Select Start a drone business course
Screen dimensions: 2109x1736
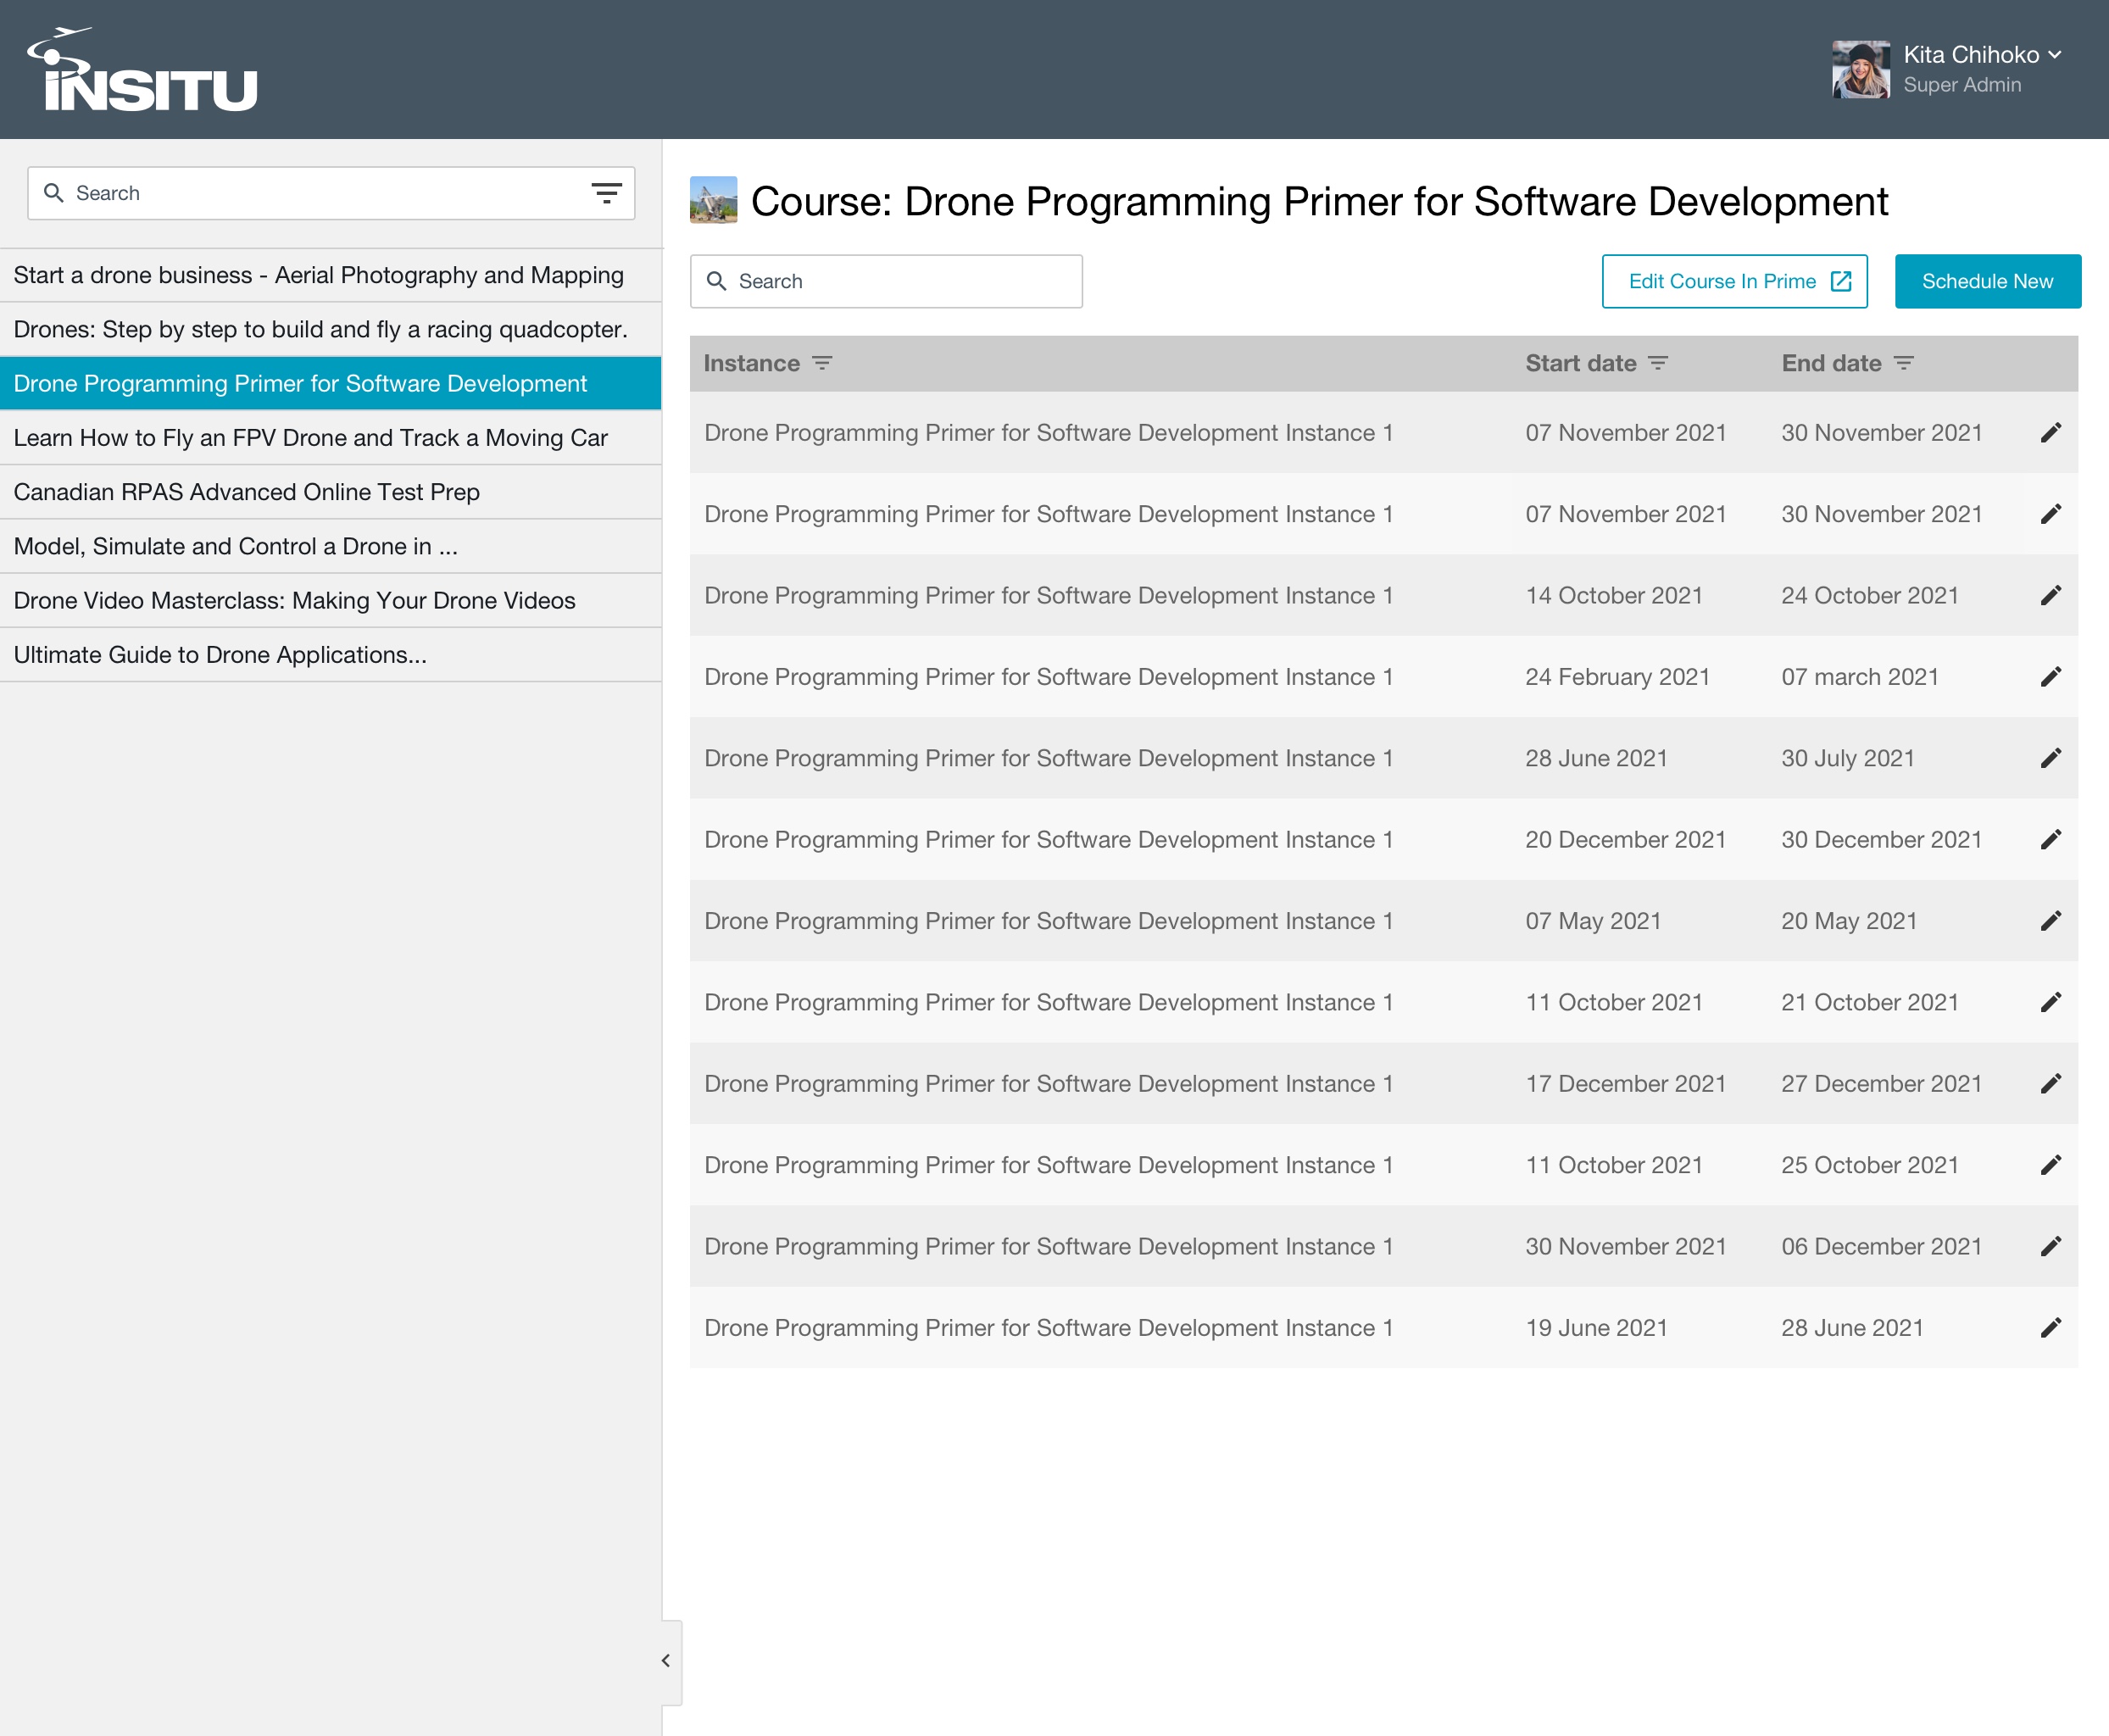330,275
